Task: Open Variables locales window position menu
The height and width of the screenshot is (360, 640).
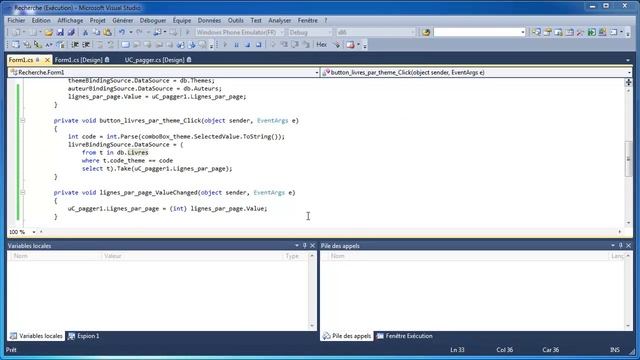Action: coord(297,246)
